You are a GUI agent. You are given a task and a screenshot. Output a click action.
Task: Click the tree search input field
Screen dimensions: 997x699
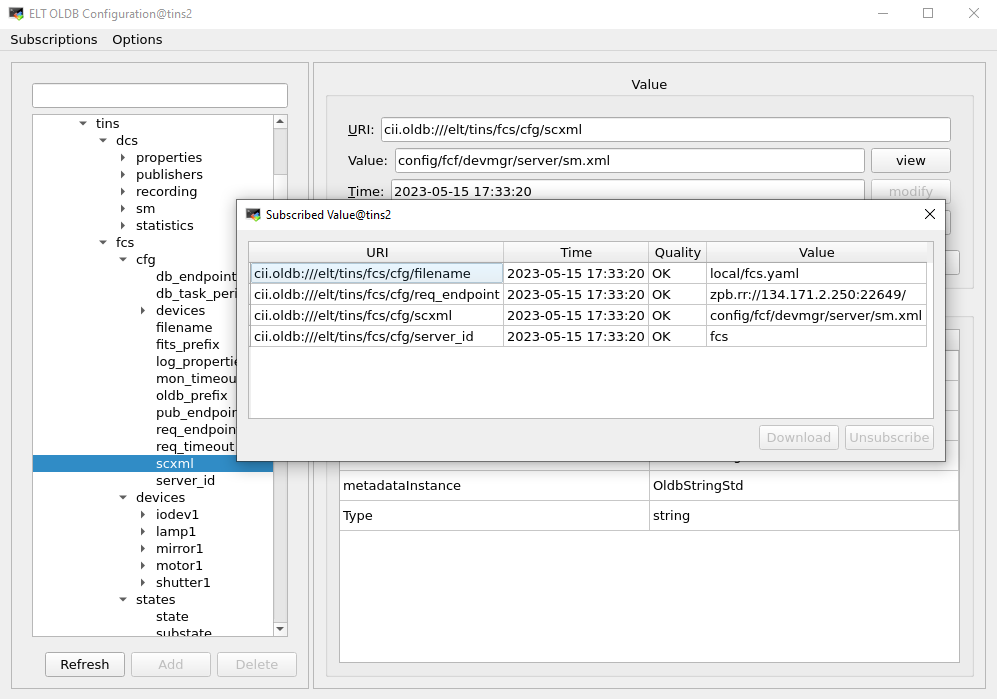(x=160, y=96)
